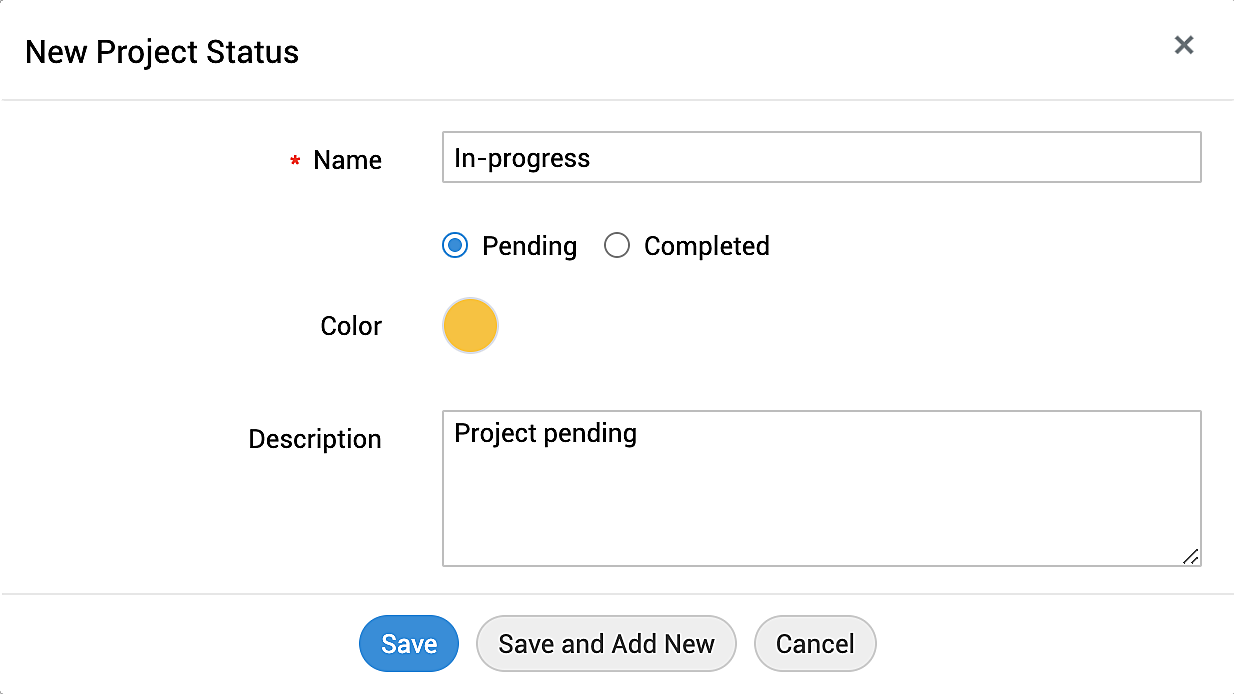Click Save and Add New
Screen dimensions: 1234x694
click(606, 644)
